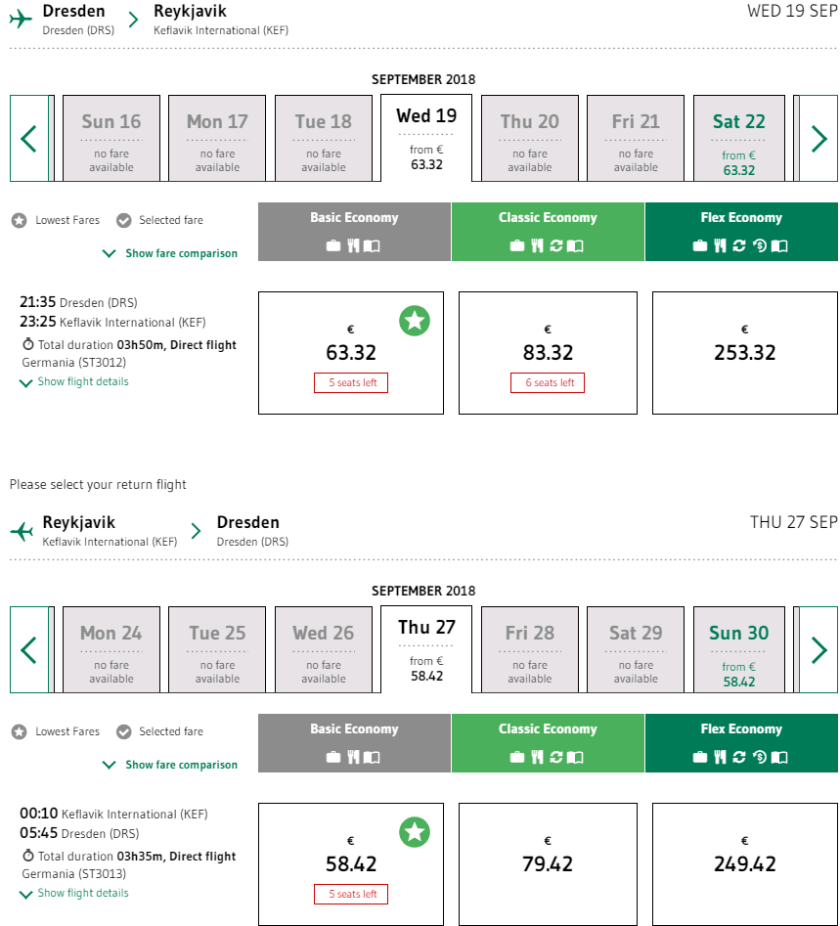Click next return dates right arrow

click(x=819, y=650)
